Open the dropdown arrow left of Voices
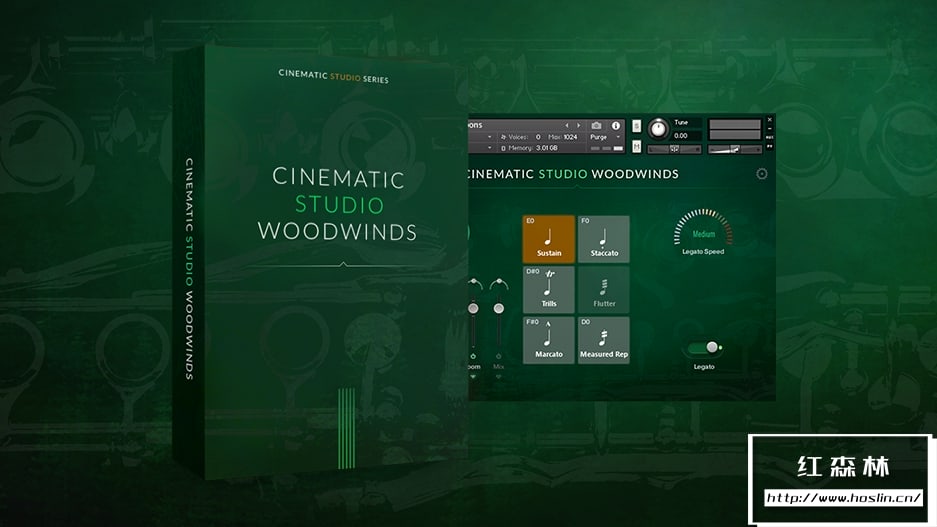The image size is (937, 527). (489, 137)
